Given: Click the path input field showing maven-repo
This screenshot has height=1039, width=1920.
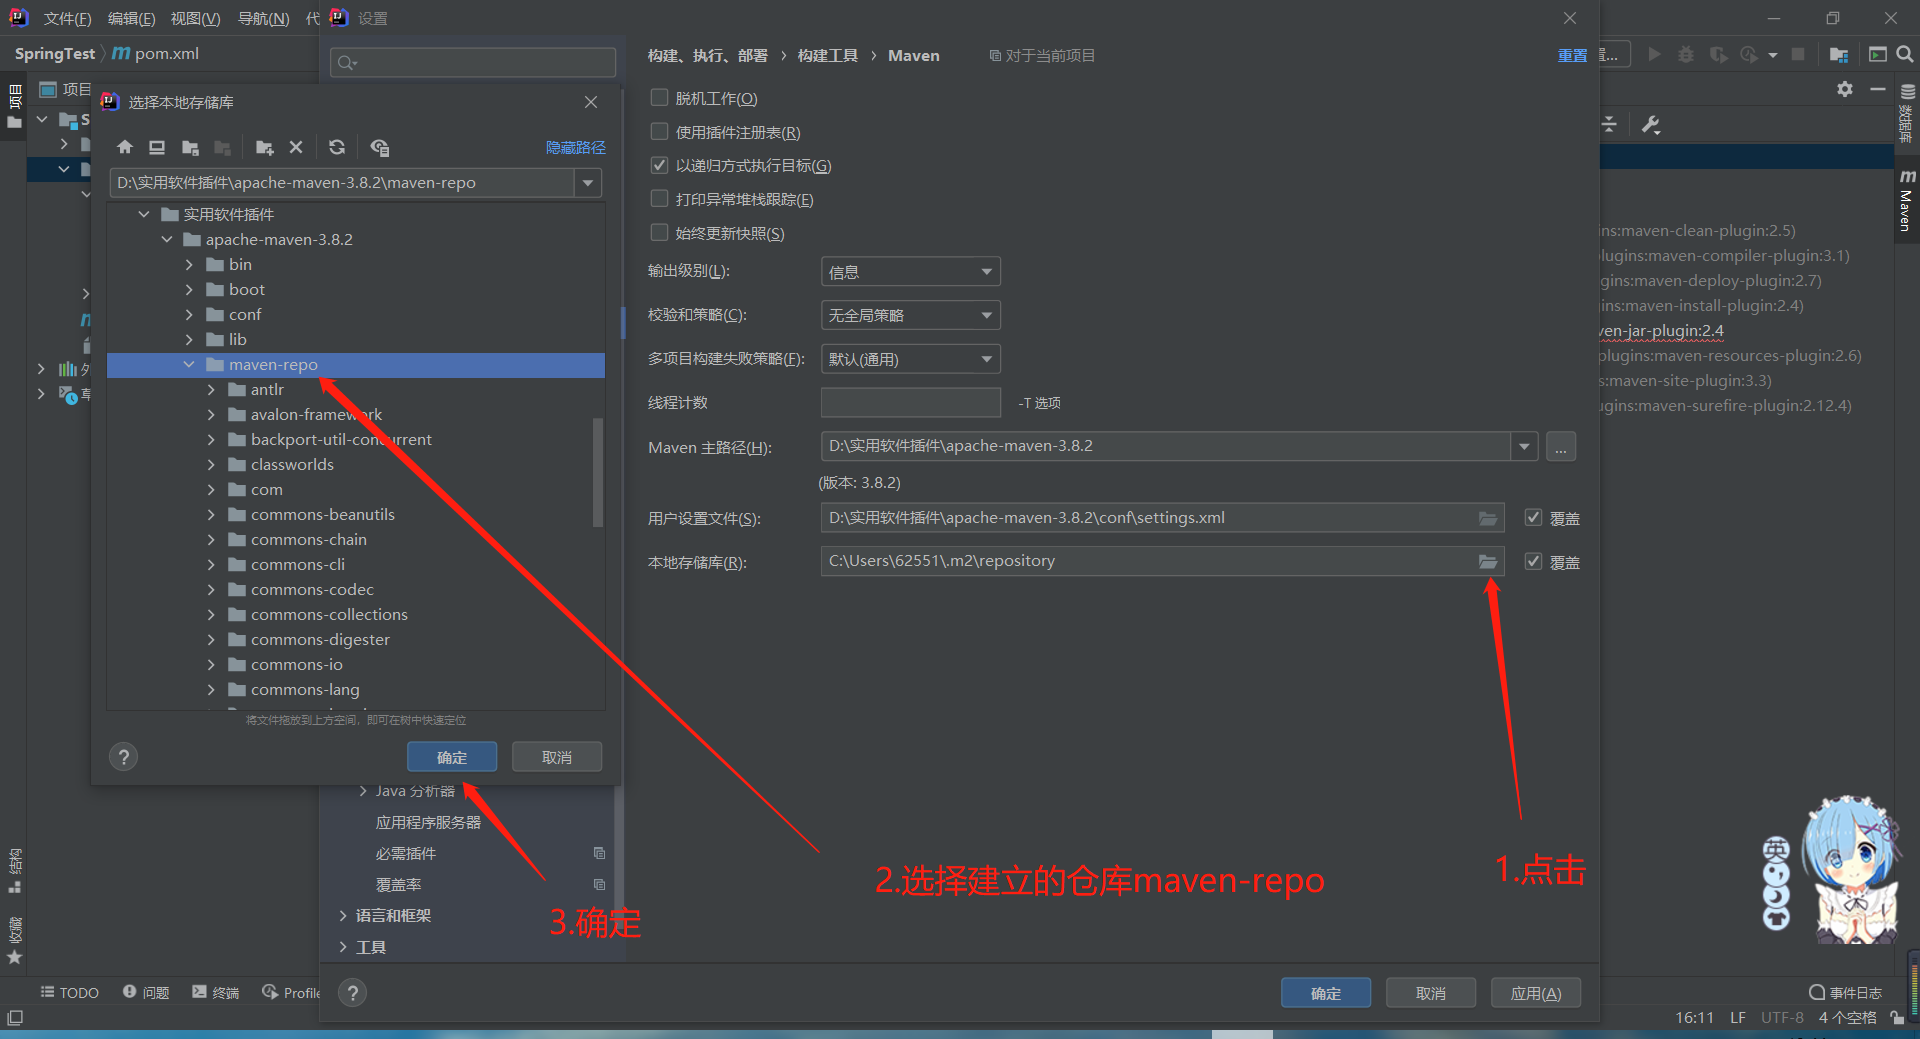Looking at the screenshot, I should tap(350, 182).
